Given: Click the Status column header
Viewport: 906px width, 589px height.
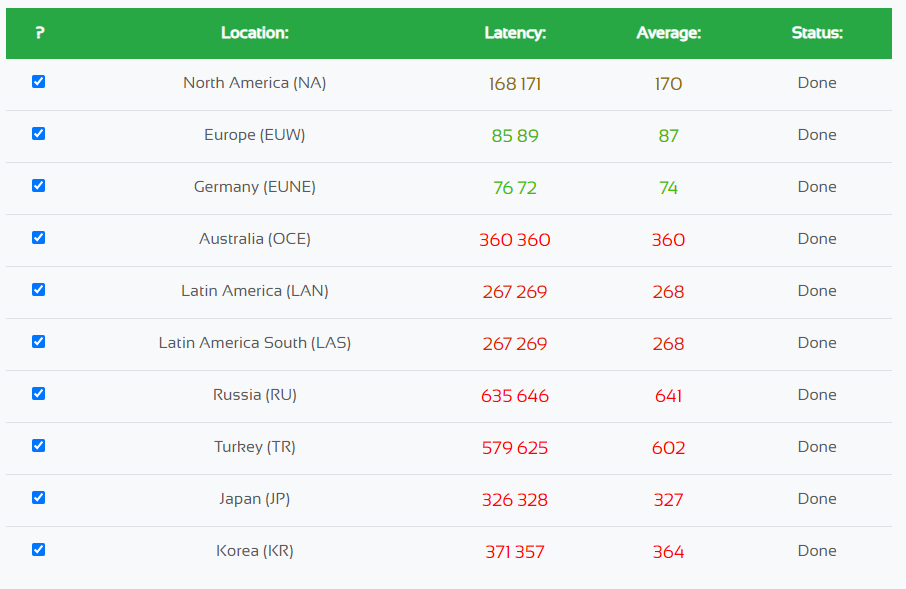Looking at the screenshot, I should point(817,33).
